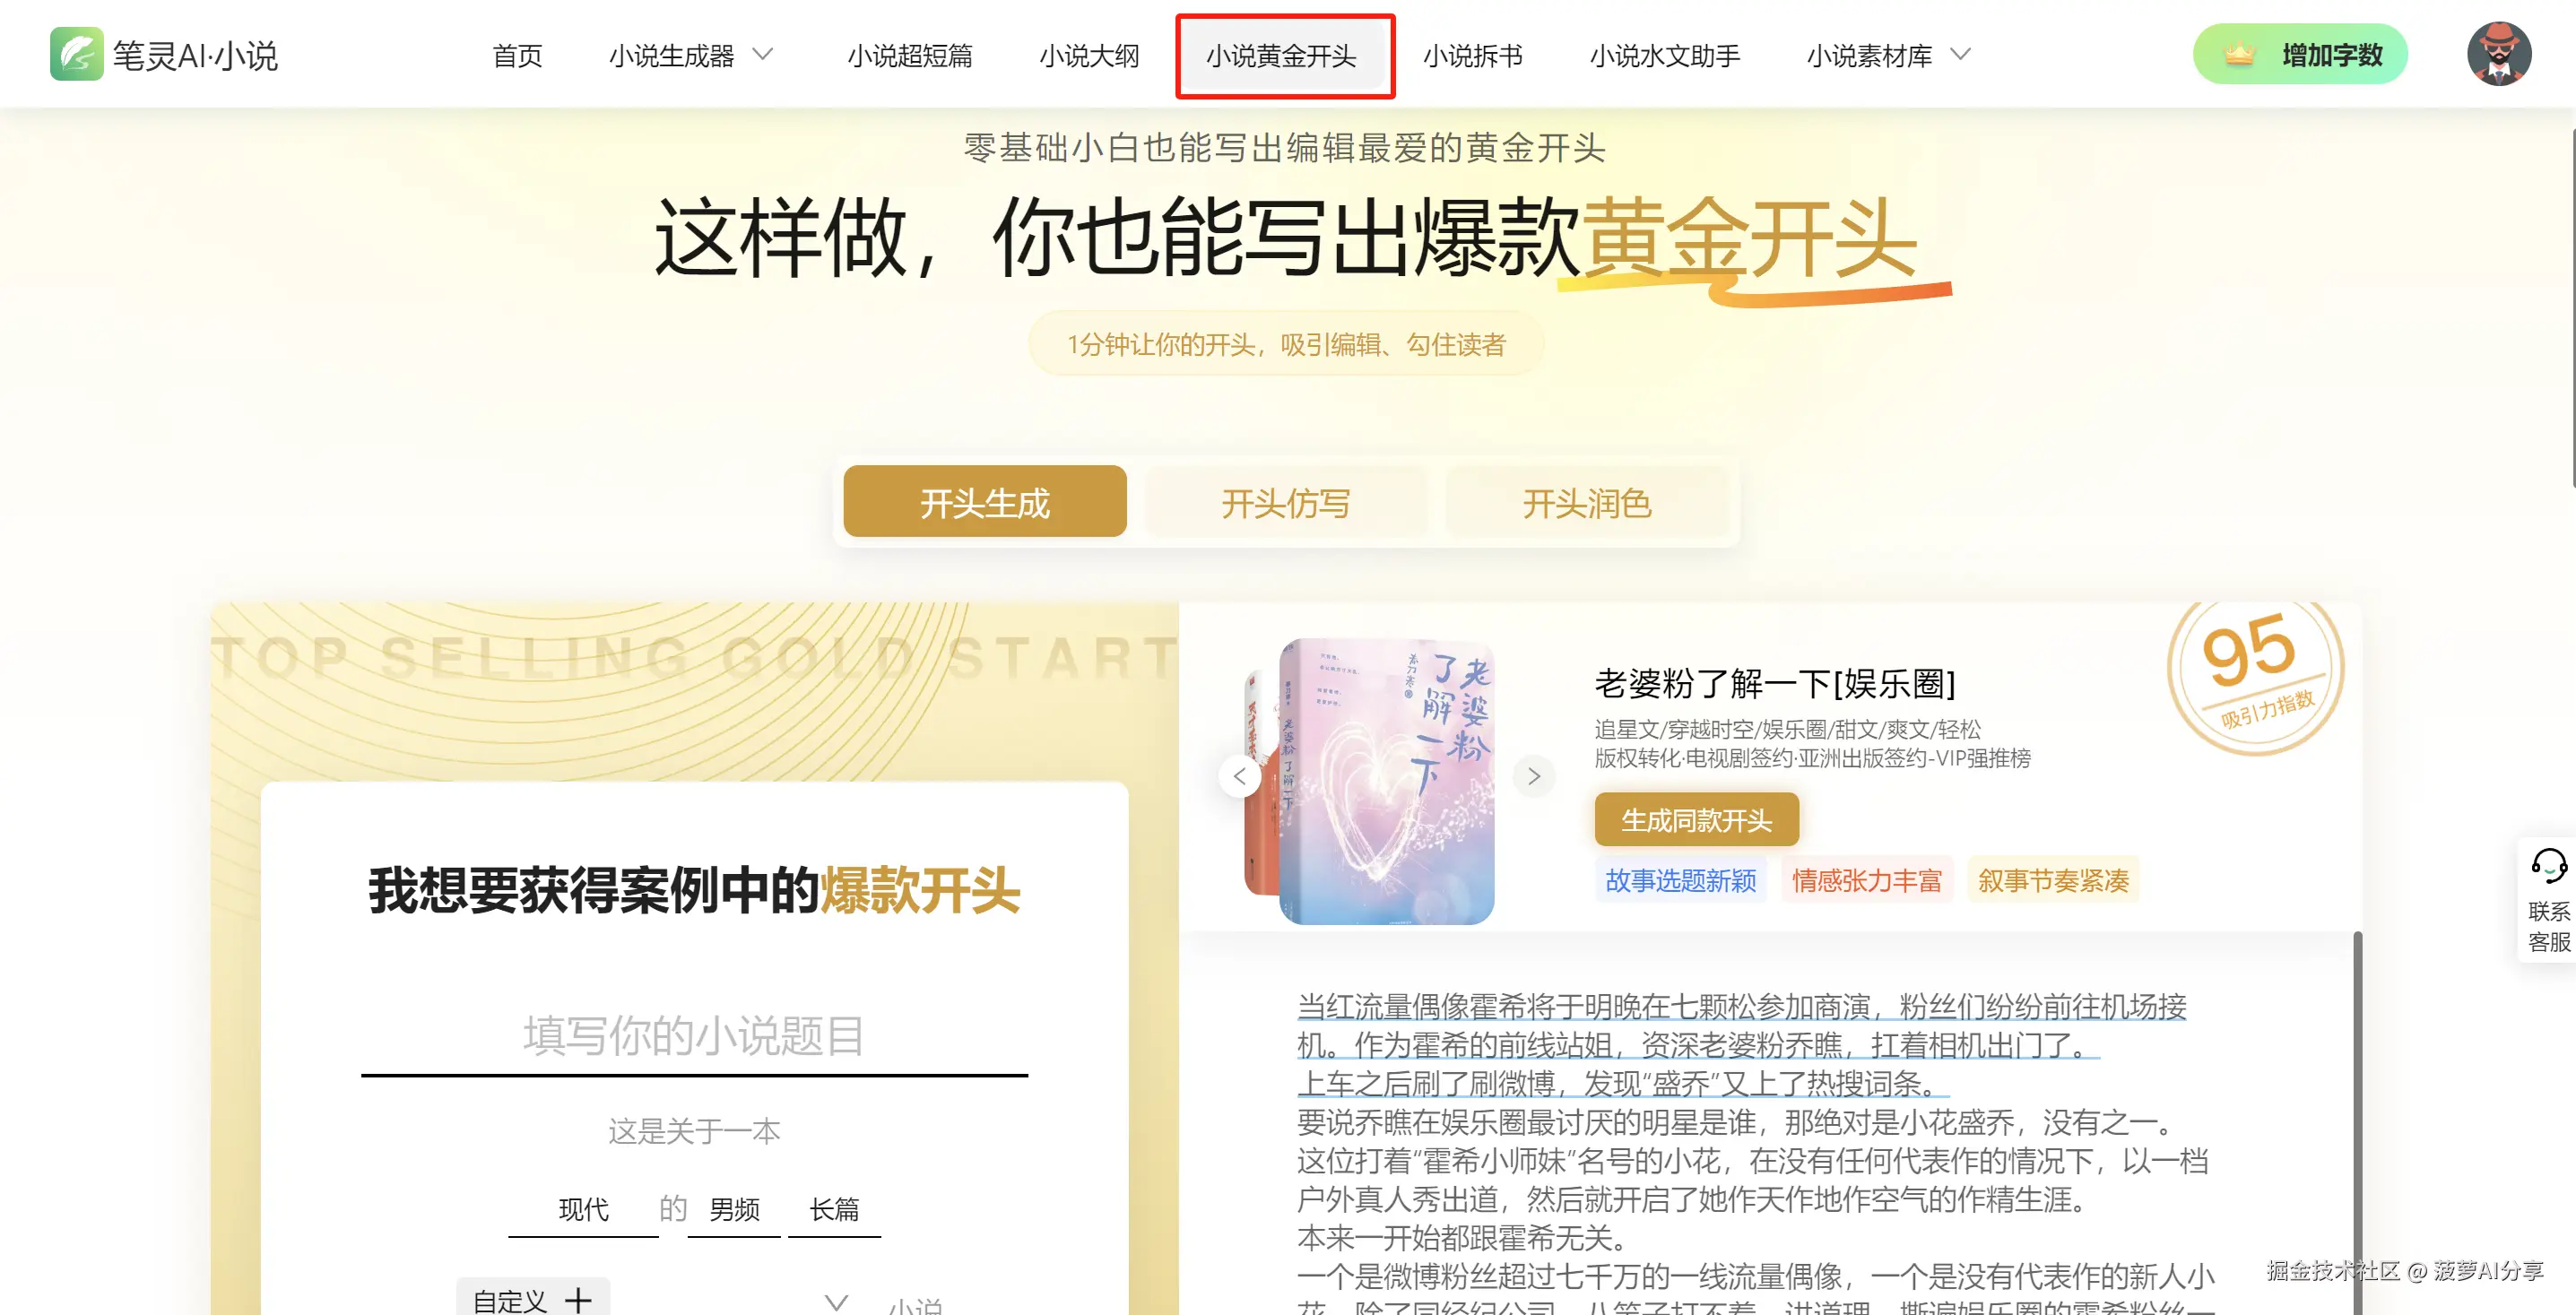Click the plus icon beside 自定义
2576x1315 pixels.
pos(578,1300)
